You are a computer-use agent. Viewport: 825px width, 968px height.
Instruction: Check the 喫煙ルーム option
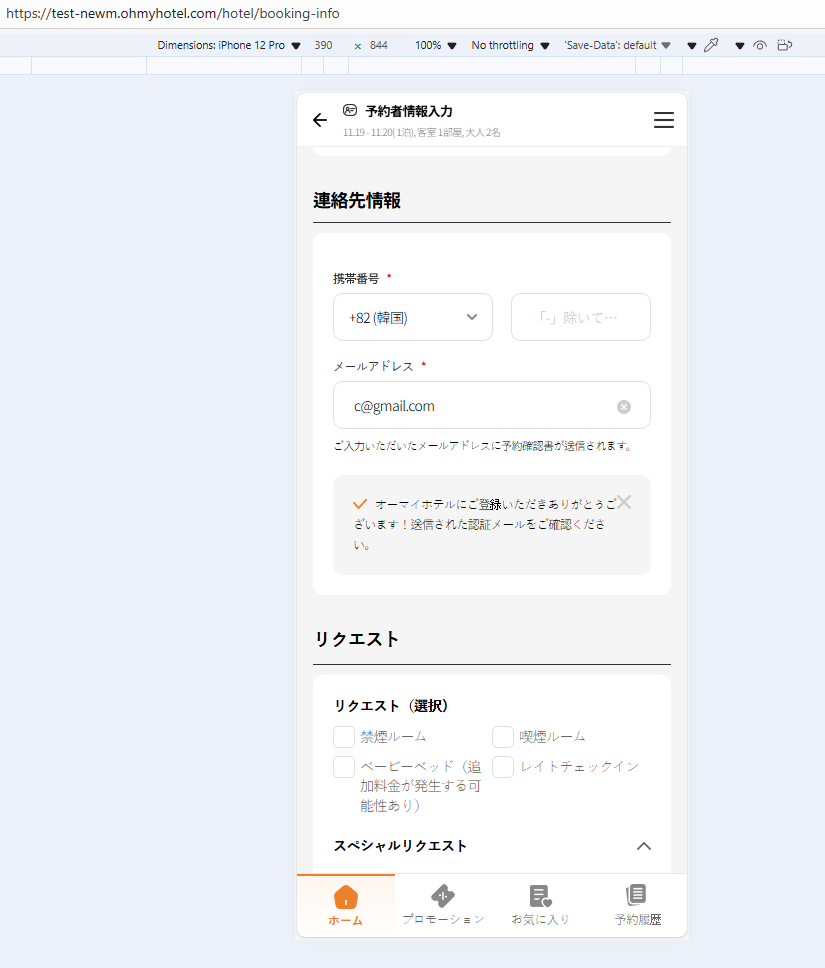(503, 736)
